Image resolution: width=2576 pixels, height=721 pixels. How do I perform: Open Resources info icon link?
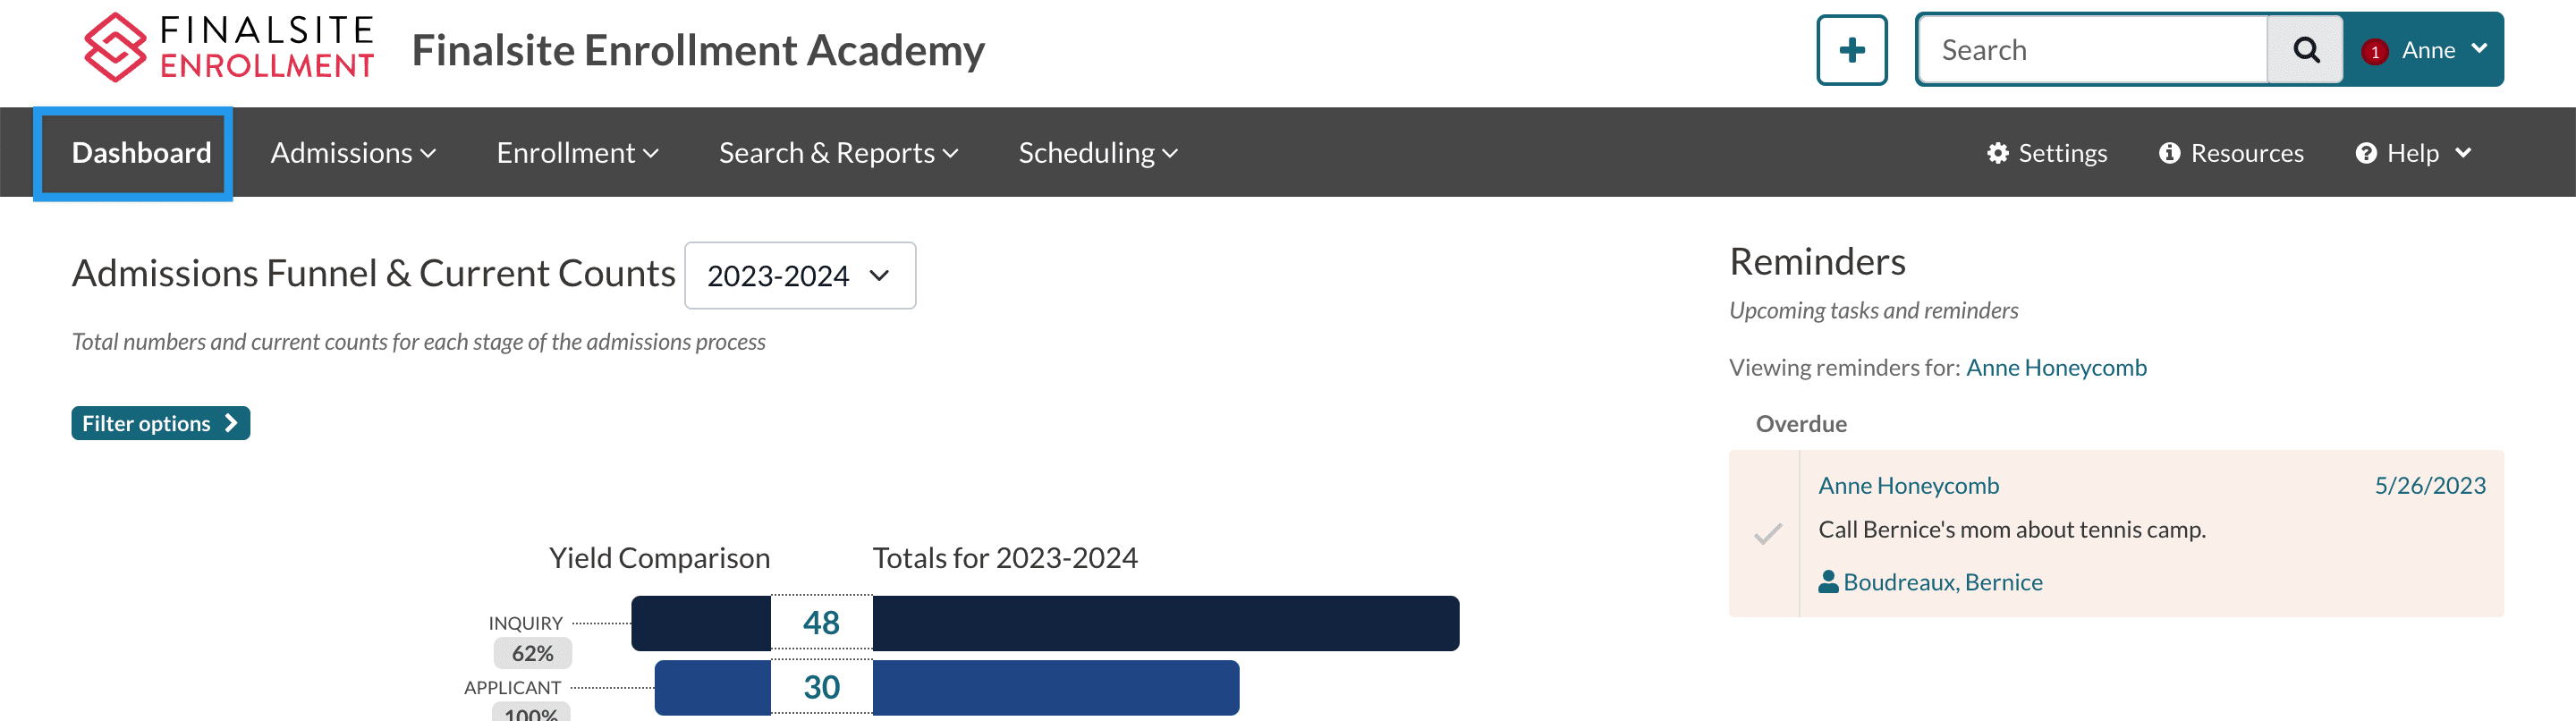(x=2169, y=153)
